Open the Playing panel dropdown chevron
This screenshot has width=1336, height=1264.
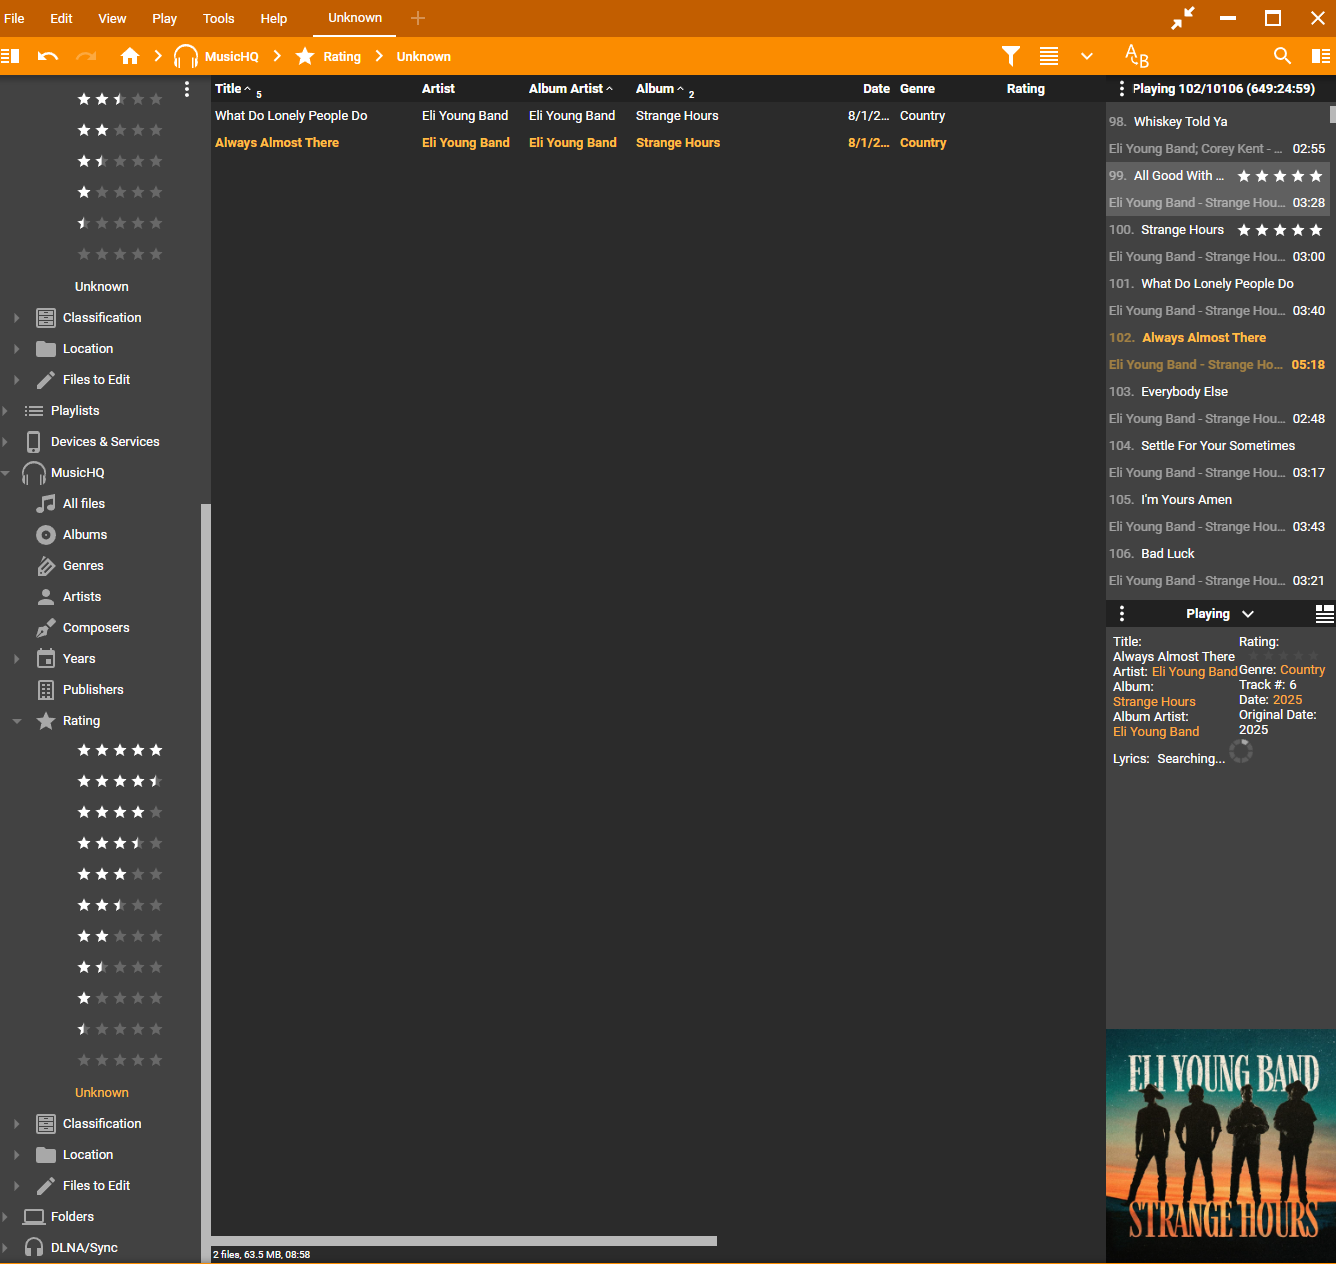pyautogui.click(x=1247, y=614)
